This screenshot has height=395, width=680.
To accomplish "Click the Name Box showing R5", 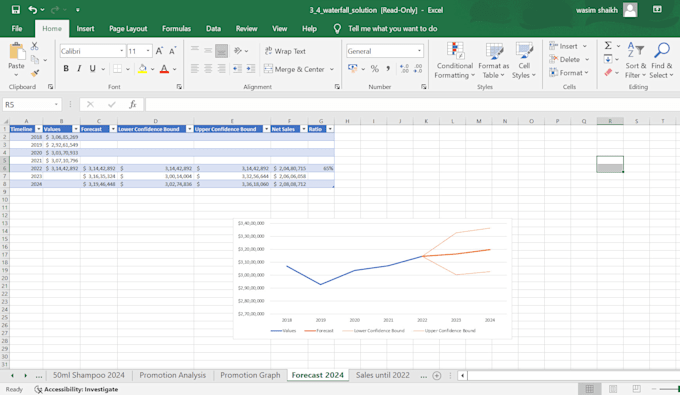I will pyautogui.click(x=32, y=104).
